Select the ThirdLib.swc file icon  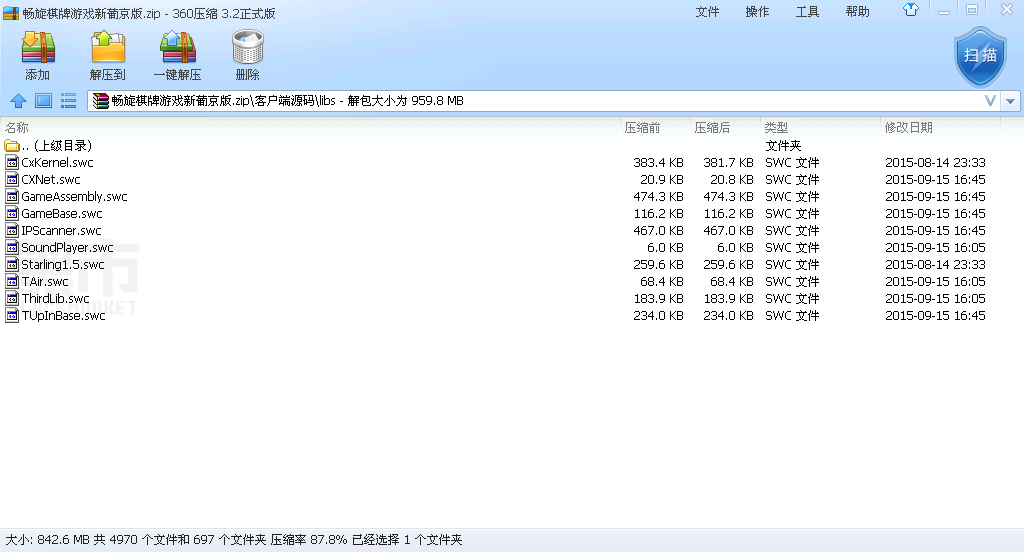[x=12, y=298]
